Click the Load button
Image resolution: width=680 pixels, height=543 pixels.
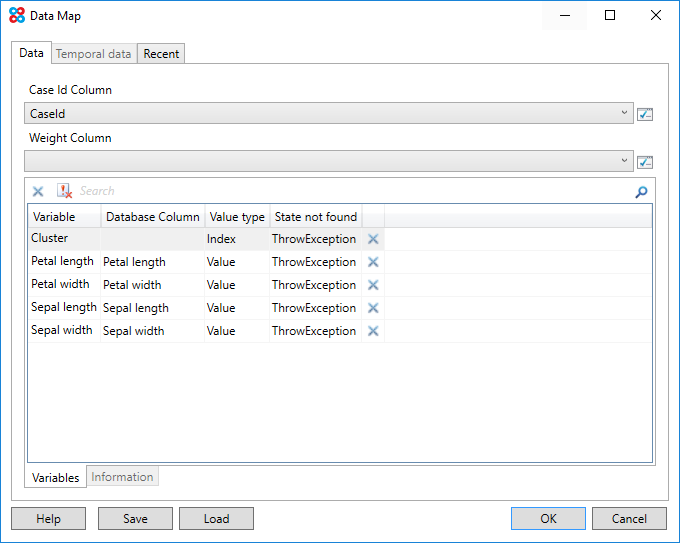pos(216,518)
